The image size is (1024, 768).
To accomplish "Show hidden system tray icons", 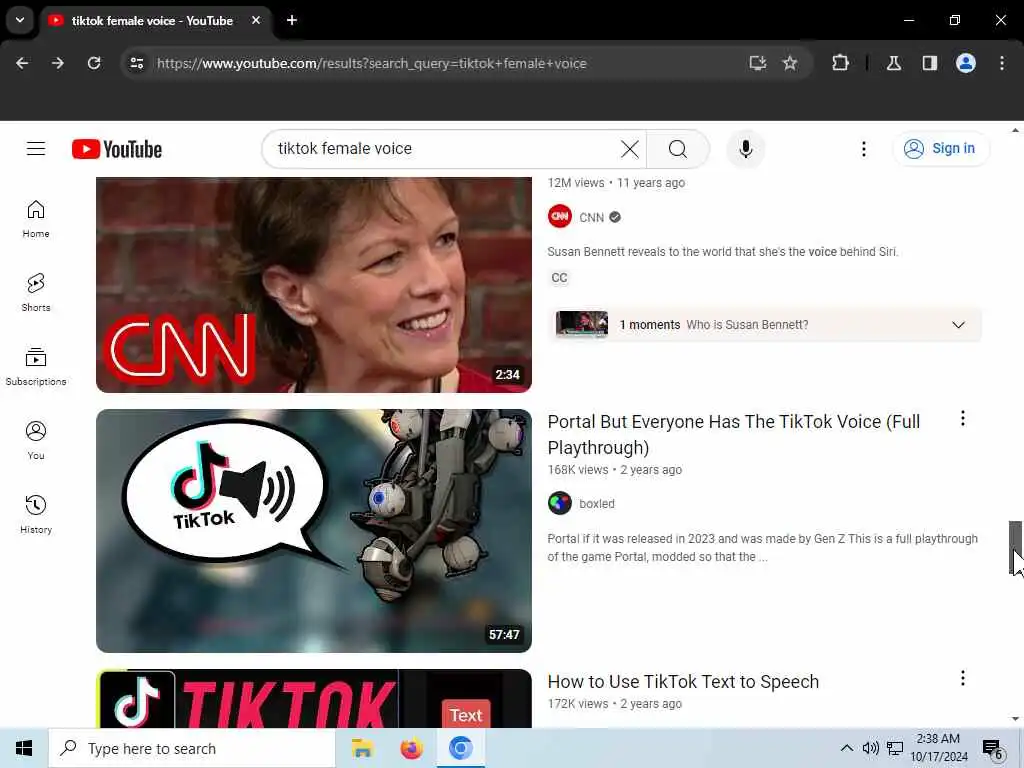I will tap(846, 748).
